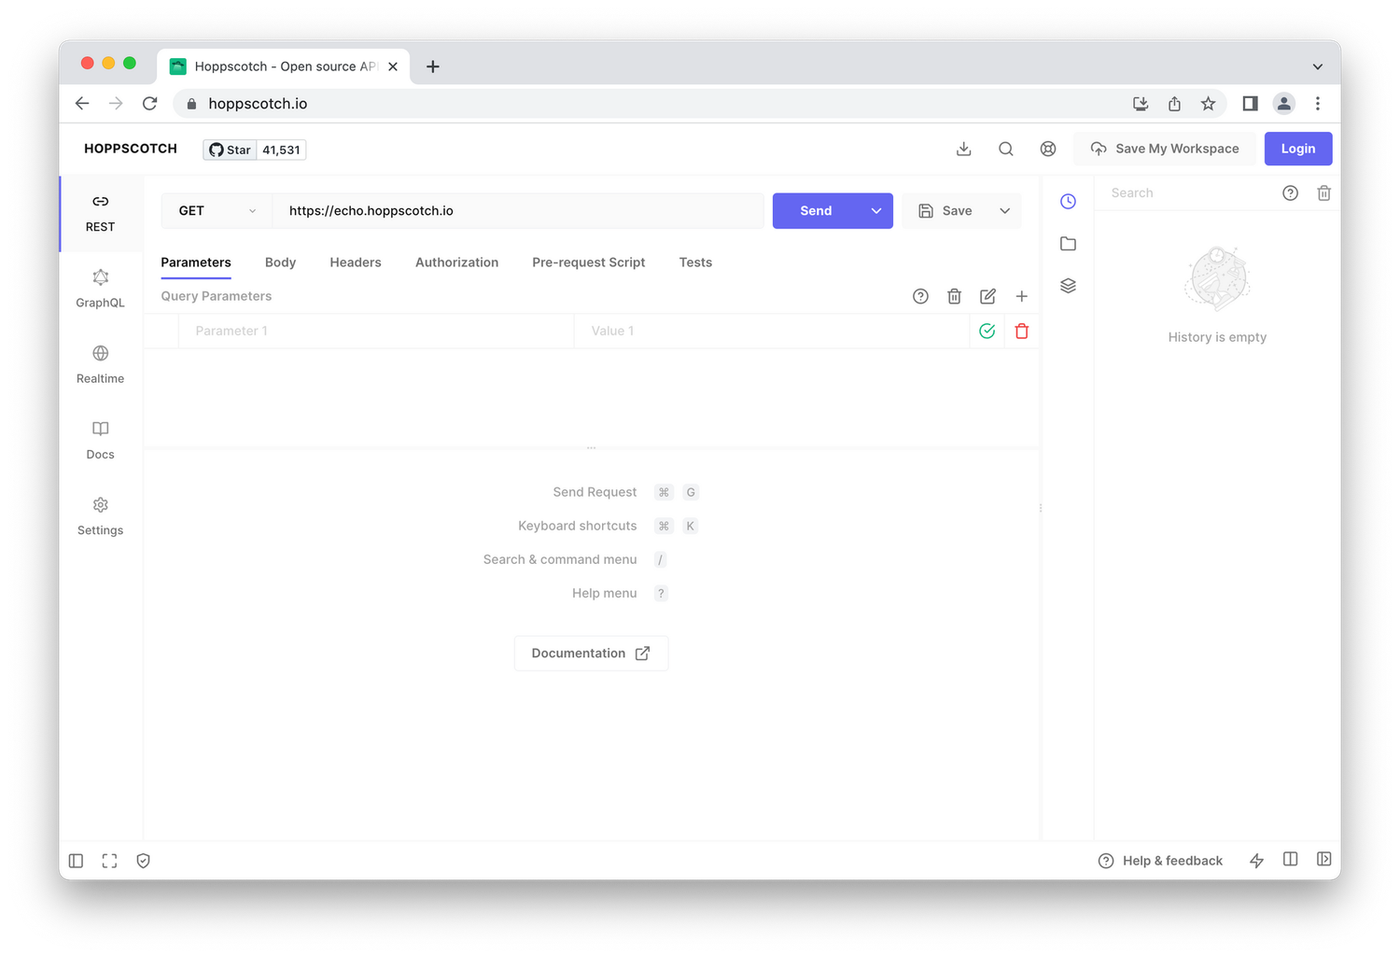
Task: Switch to the Authorization tab
Action: 456,262
